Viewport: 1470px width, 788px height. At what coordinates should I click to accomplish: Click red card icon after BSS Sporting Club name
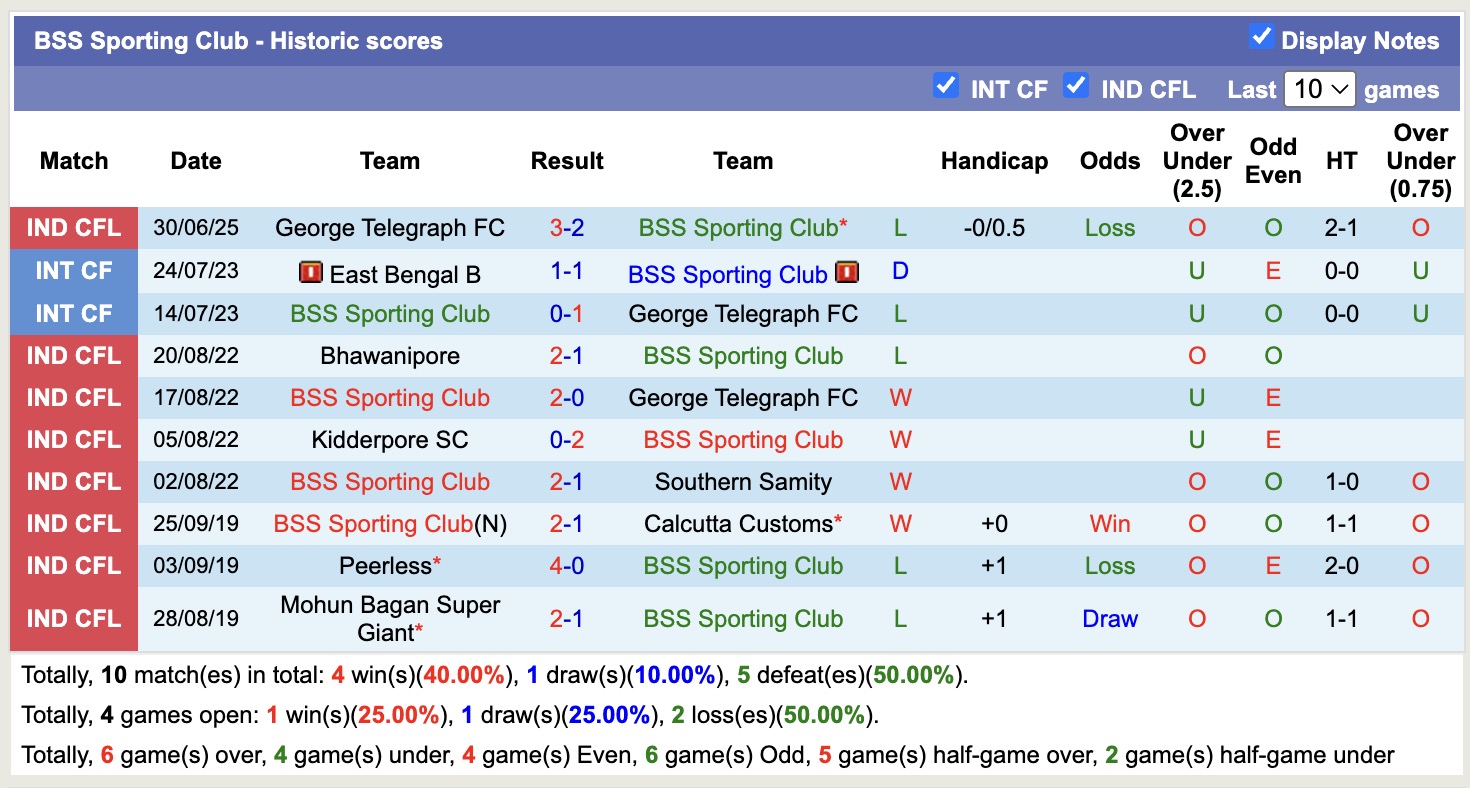coord(847,273)
